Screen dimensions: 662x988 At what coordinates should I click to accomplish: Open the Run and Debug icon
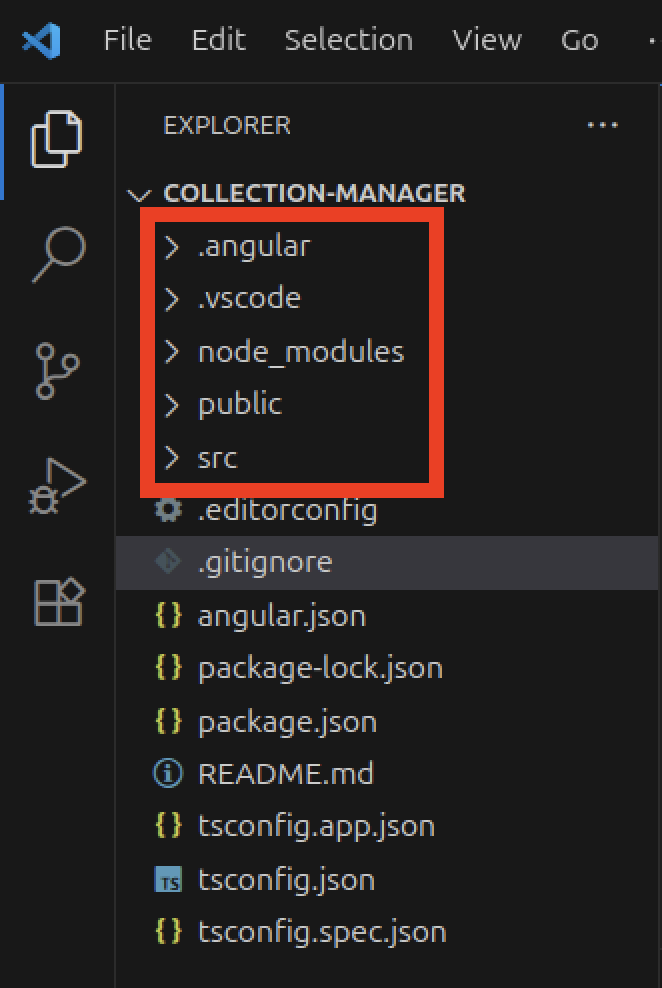coord(58,486)
